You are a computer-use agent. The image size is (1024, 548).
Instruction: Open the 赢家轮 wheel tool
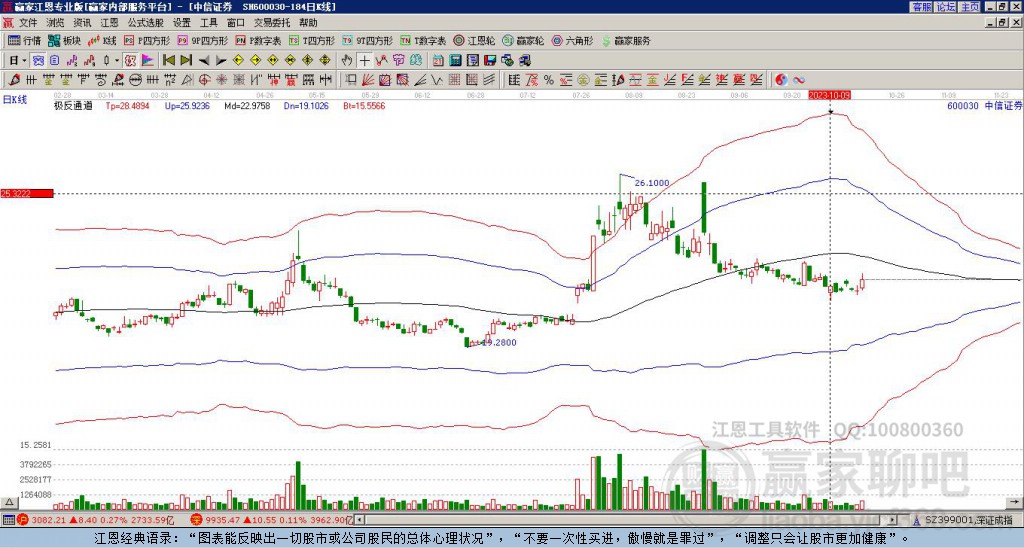[x=523, y=40]
